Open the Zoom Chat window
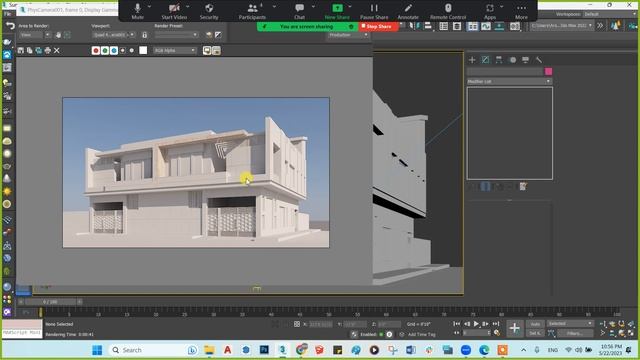640x360 pixels. [x=300, y=11]
